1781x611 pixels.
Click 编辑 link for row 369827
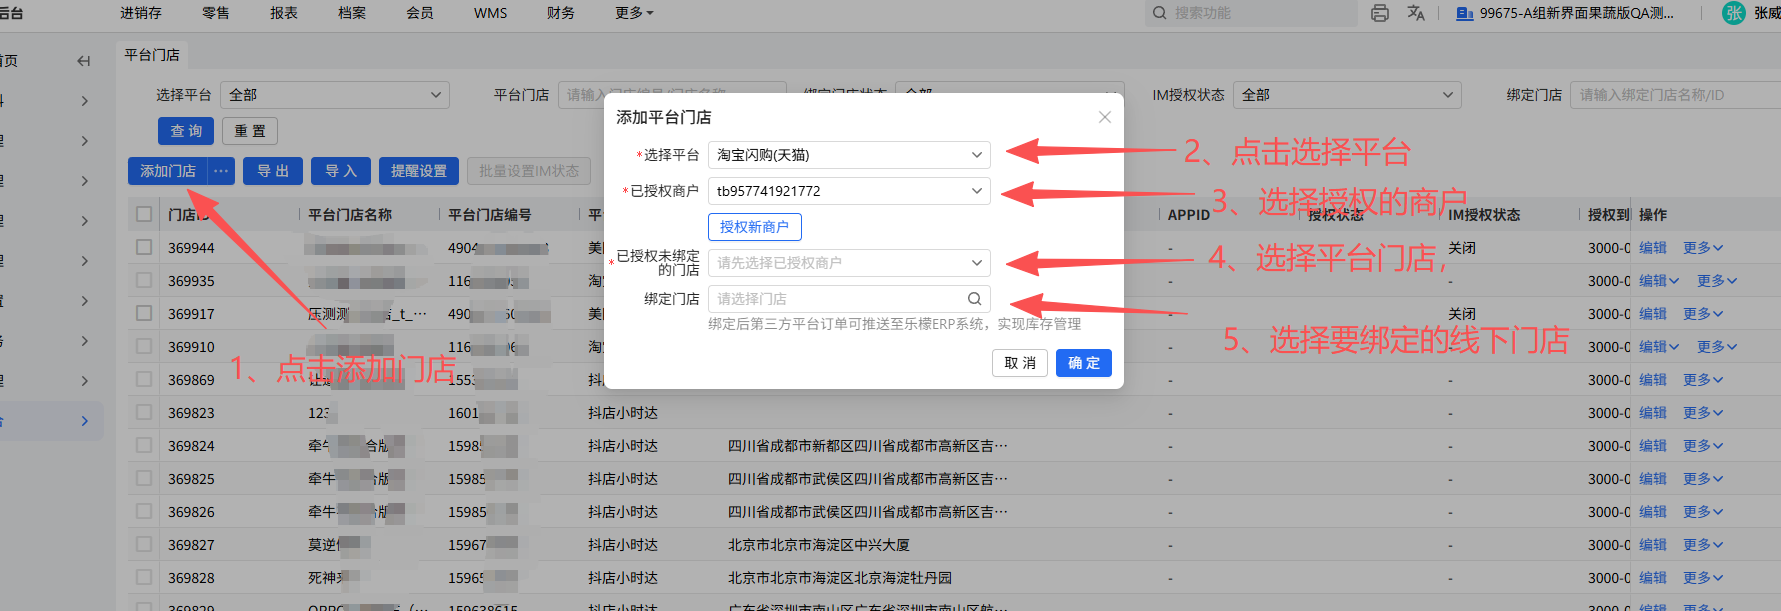1653,545
